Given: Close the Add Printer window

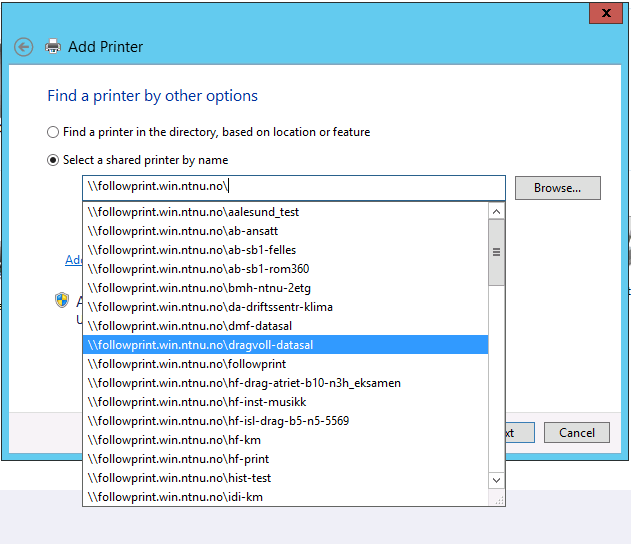Looking at the screenshot, I should 606,13.
